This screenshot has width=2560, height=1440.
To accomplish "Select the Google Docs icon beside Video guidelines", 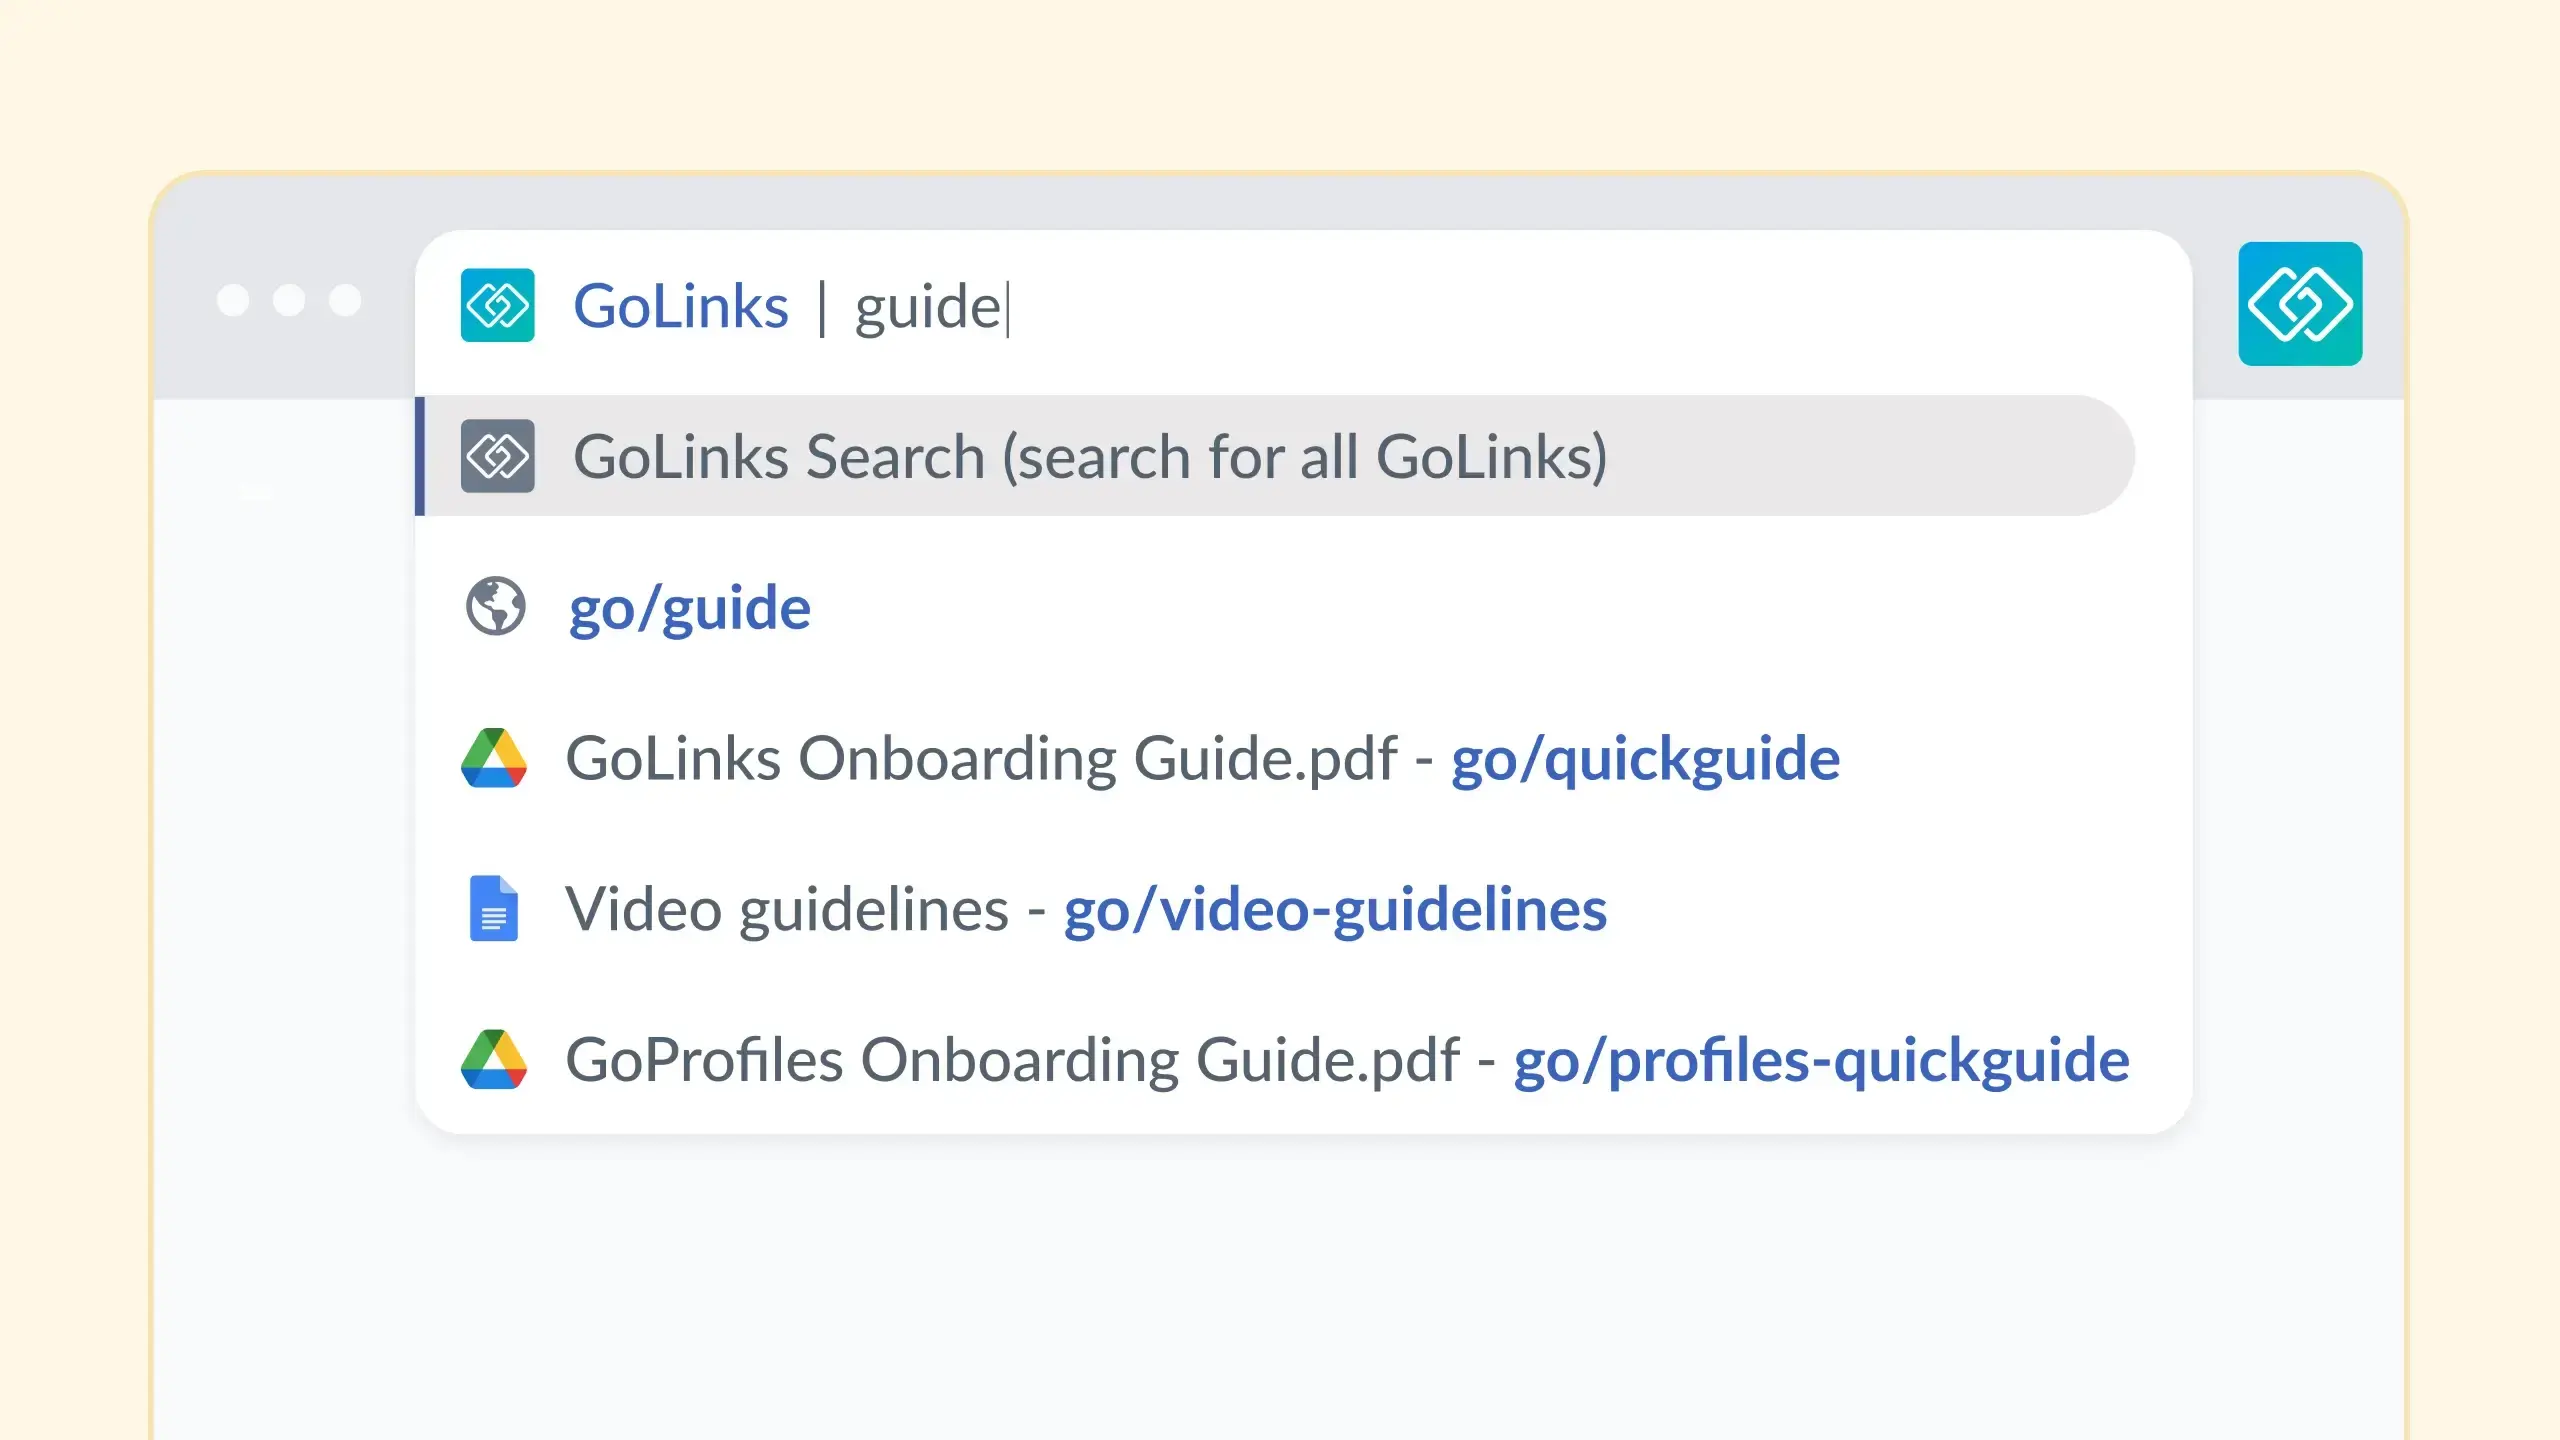I will point(497,908).
